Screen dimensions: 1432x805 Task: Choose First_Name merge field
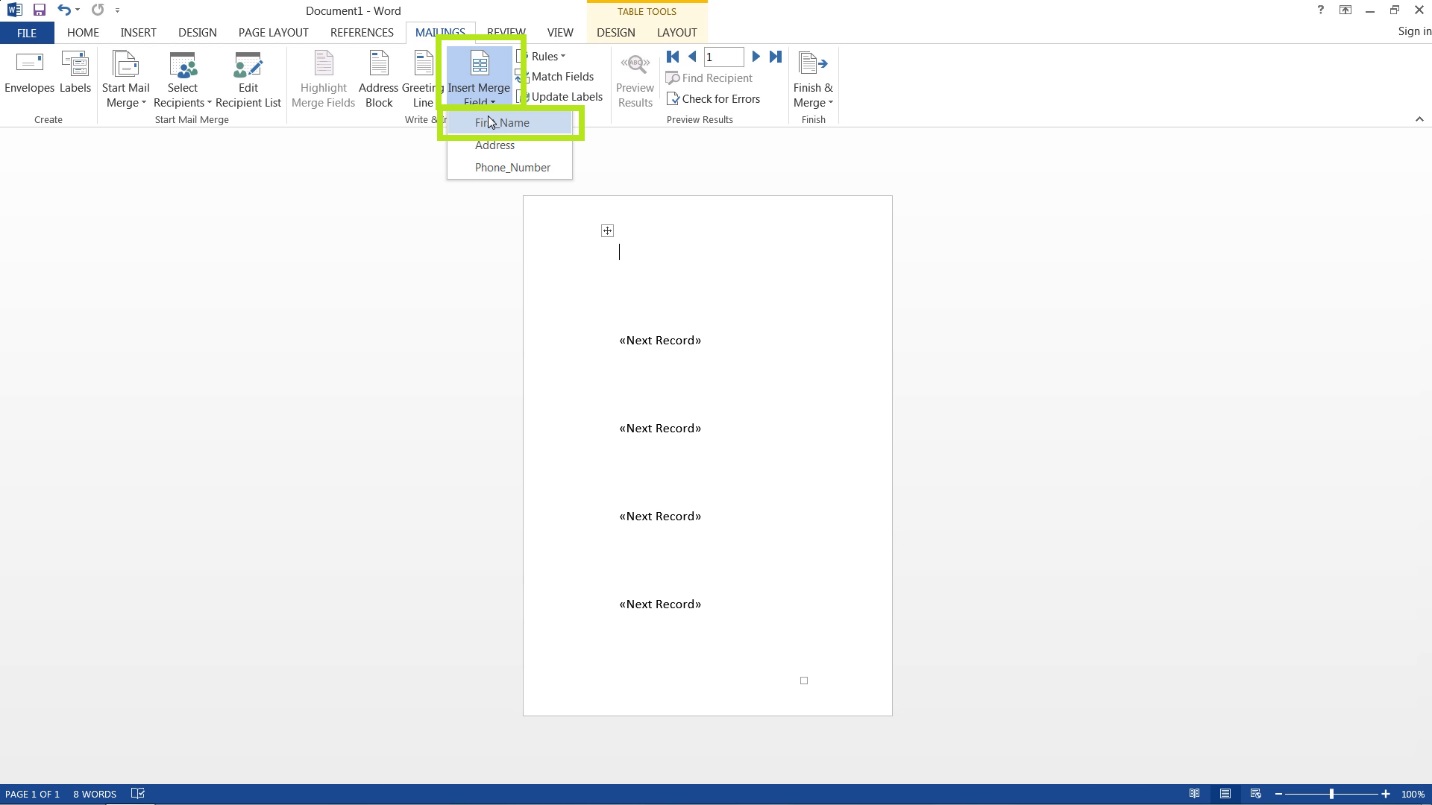(x=509, y=123)
